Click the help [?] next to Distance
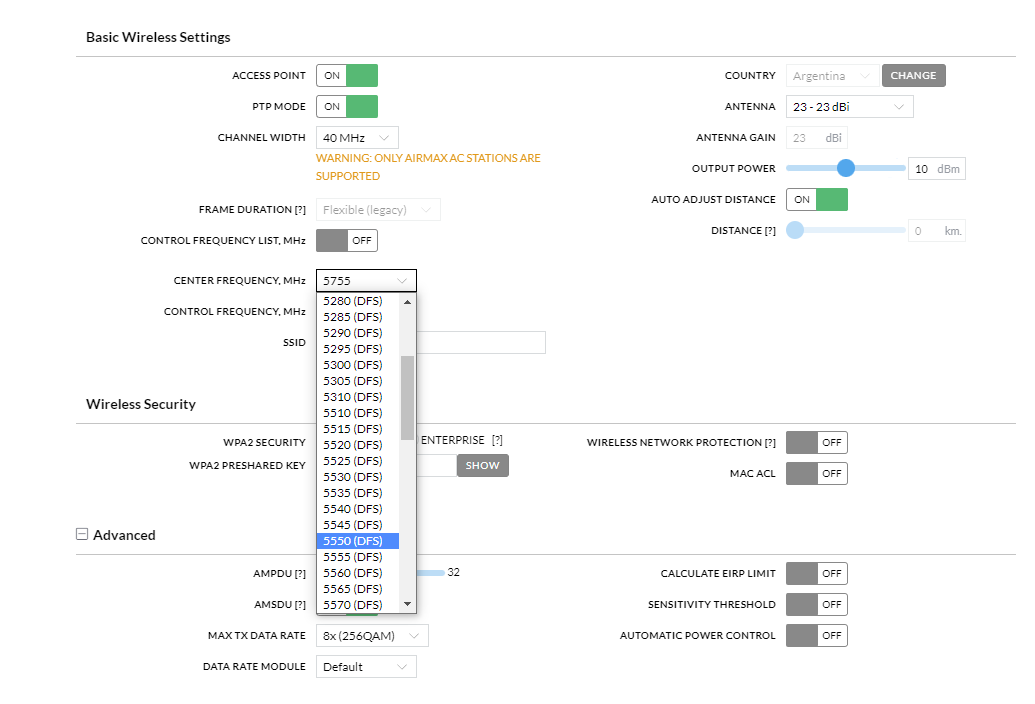The height and width of the screenshot is (704, 1035). coord(770,231)
